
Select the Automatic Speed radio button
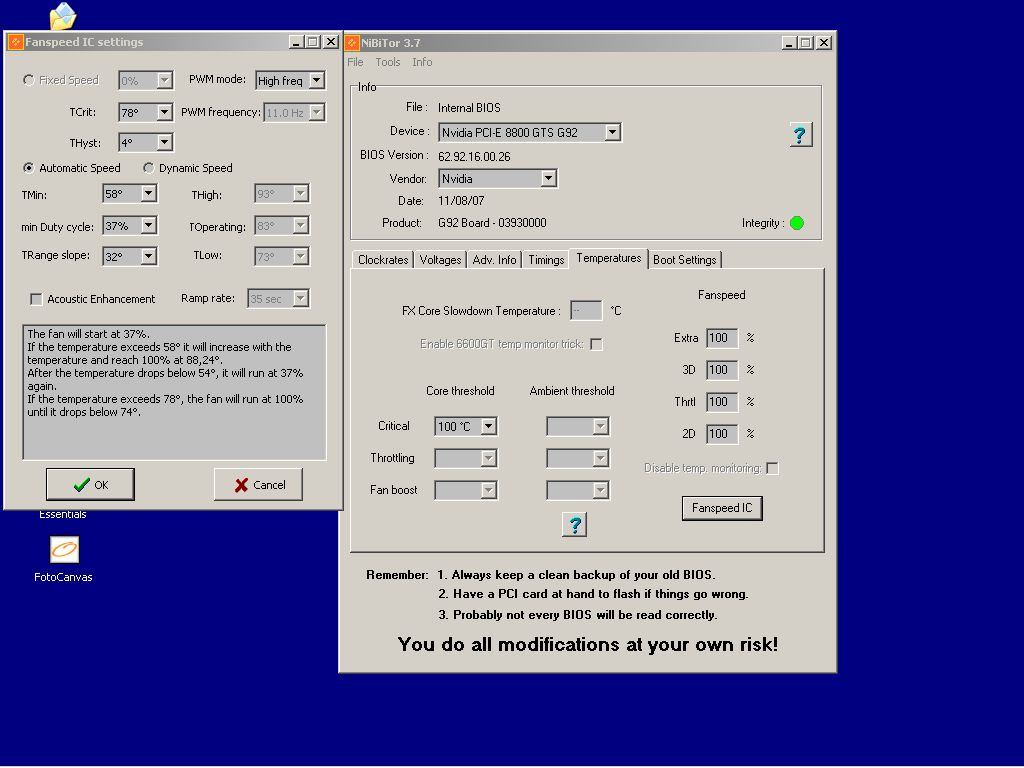tap(29, 168)
